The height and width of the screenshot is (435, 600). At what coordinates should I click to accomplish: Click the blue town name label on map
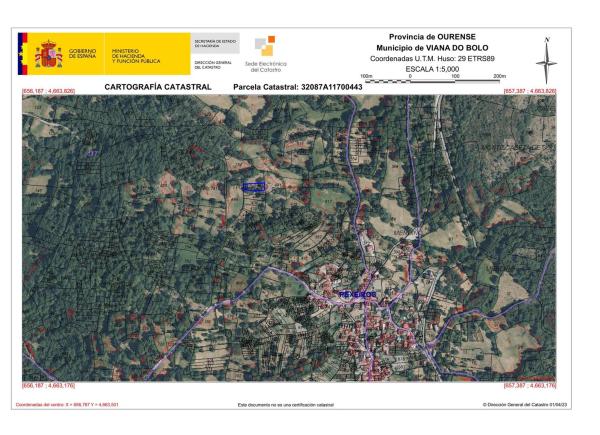[x=357, y=295]
